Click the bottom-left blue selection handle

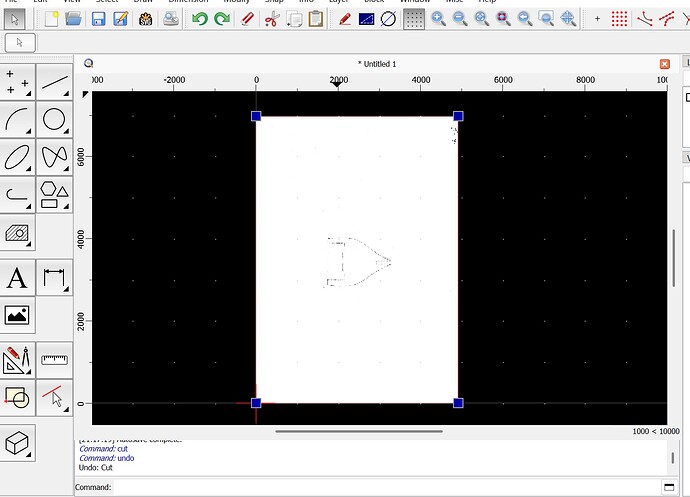(256, 403)
